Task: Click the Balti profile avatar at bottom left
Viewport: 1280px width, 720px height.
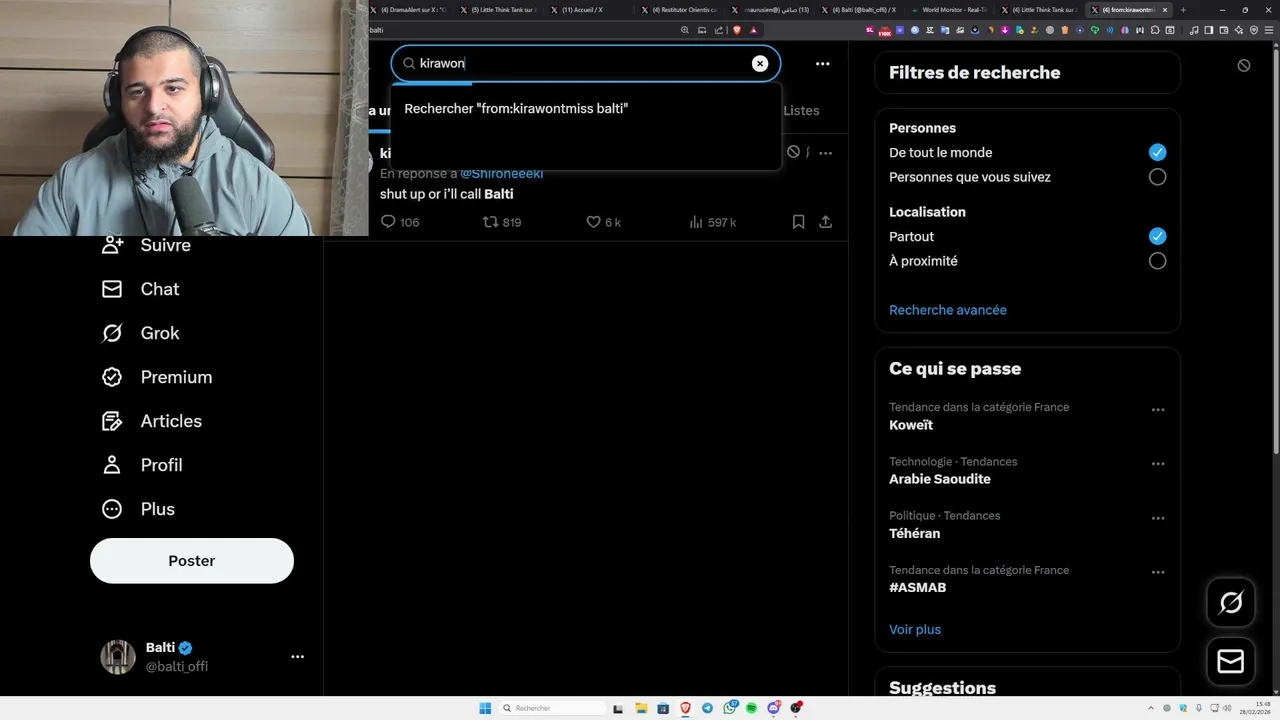Action: (118, 657)
